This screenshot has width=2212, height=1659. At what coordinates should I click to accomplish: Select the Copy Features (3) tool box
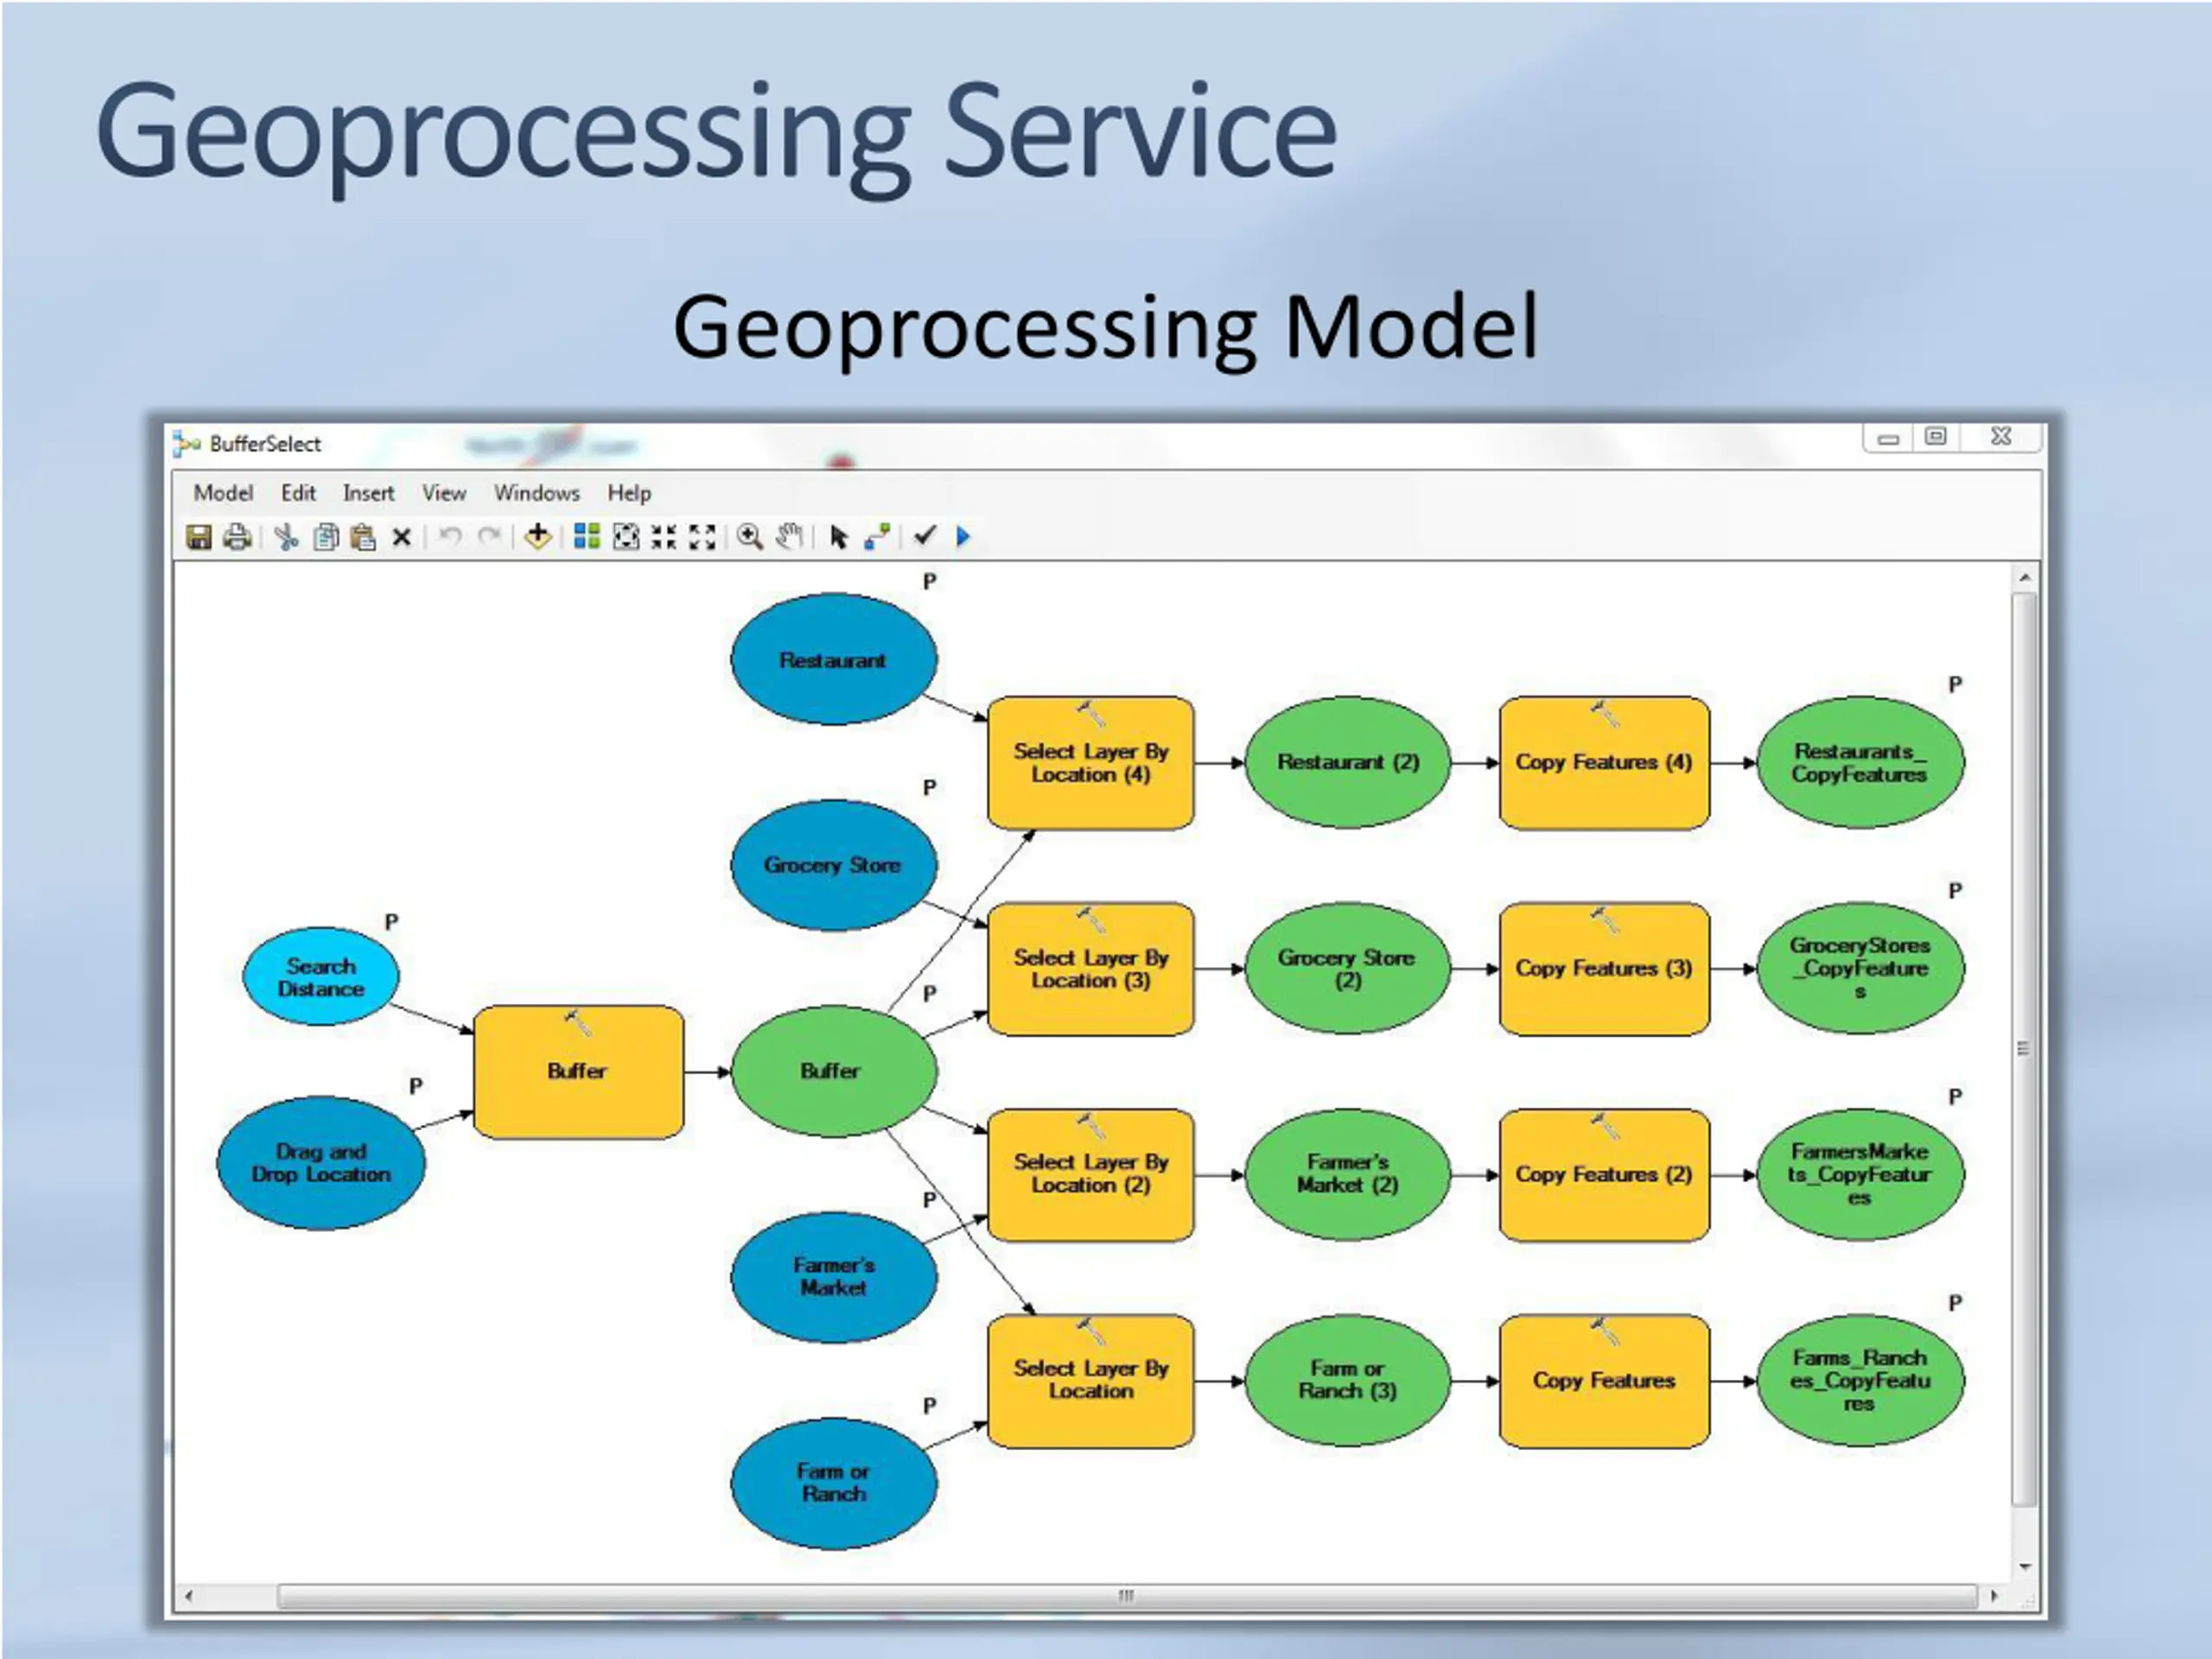click(1604, 969)
